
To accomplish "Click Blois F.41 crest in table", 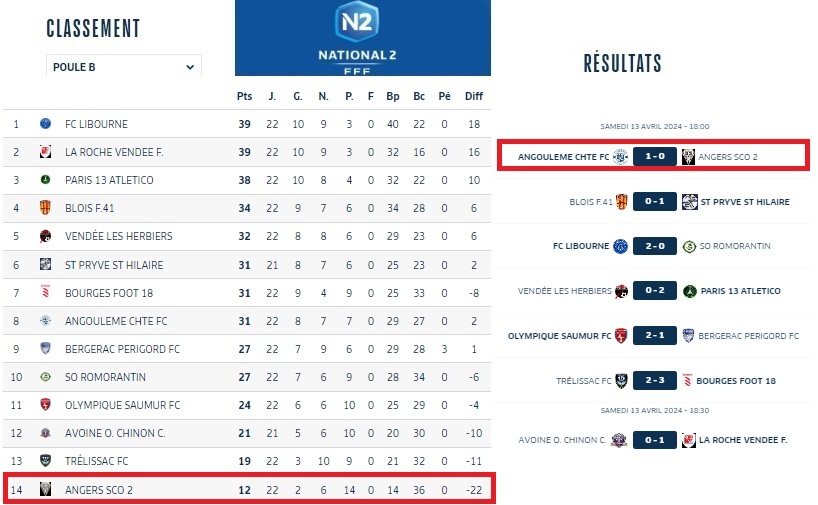I will click(45, 208).
